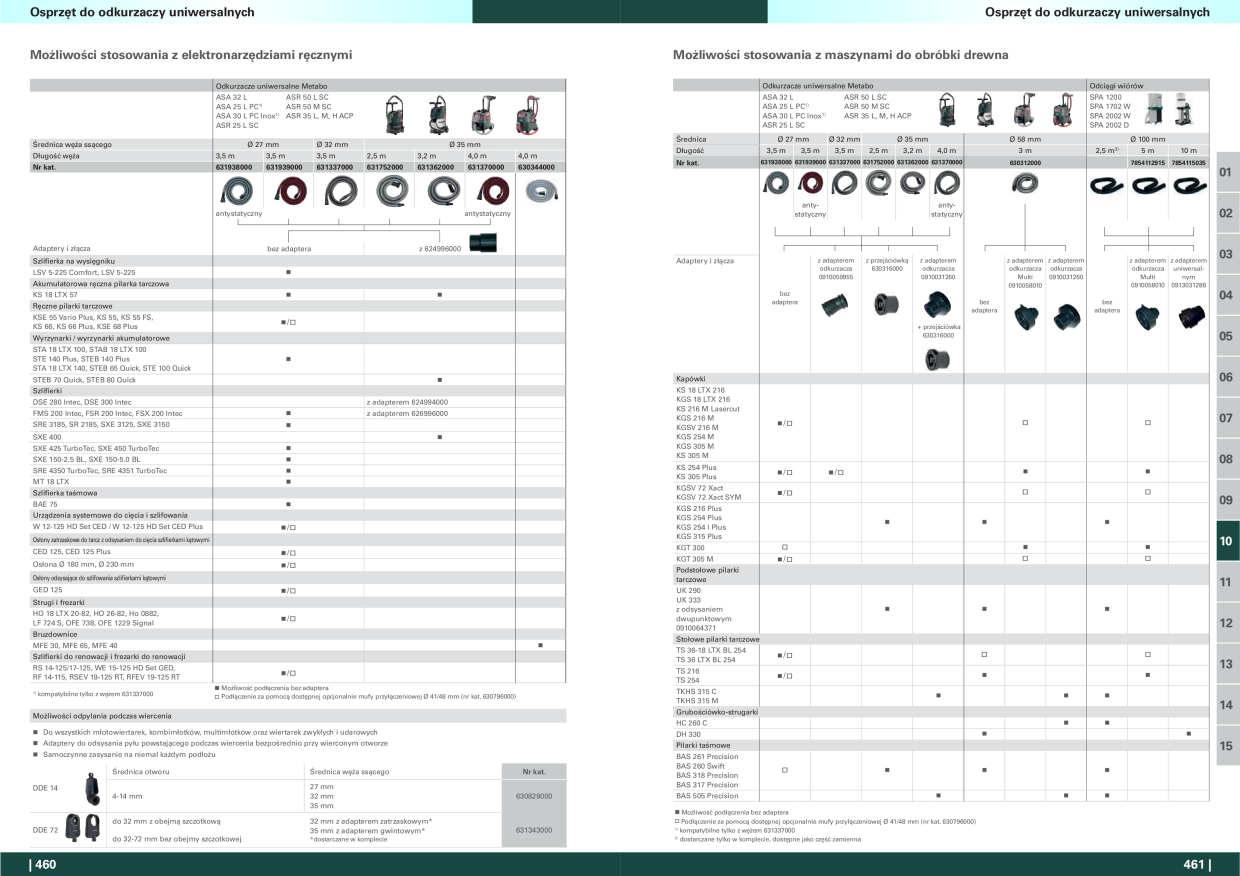
Task: Click the adapter image under 0910059955
Action: pyautogui.click(x=835, y=303)
